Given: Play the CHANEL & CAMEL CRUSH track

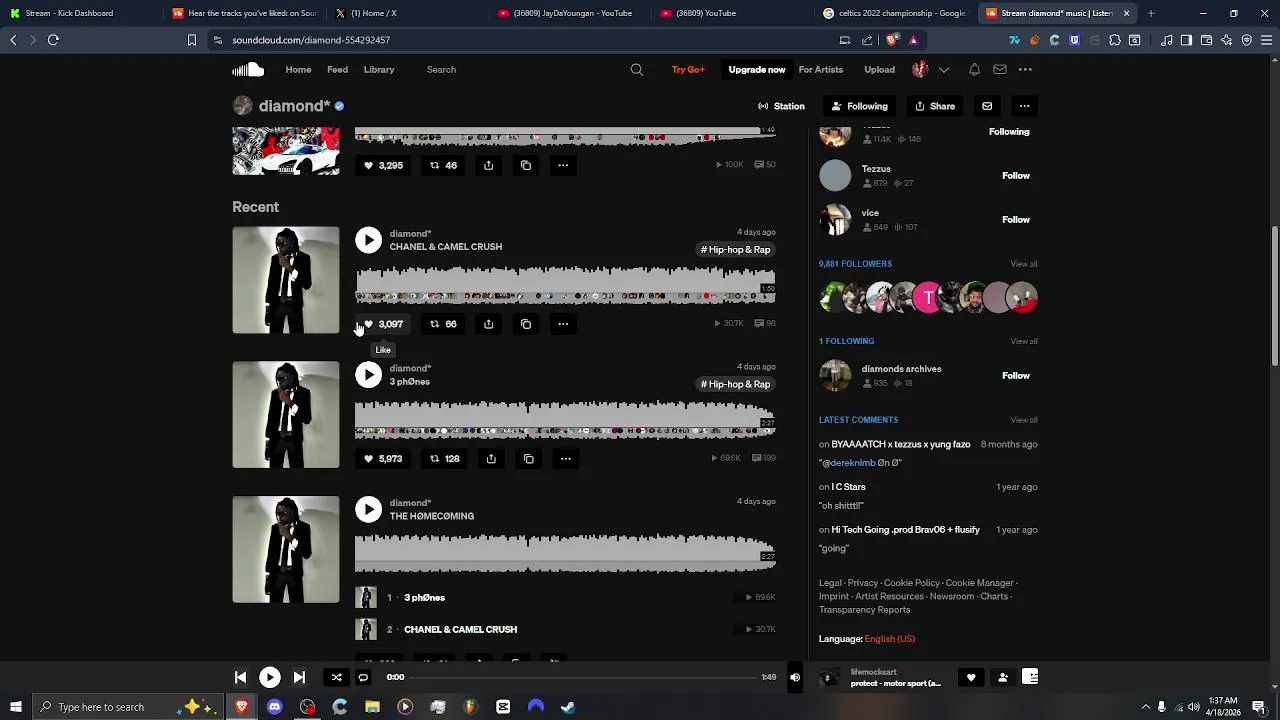Looking at the screenshot, I should click(368, 240).
